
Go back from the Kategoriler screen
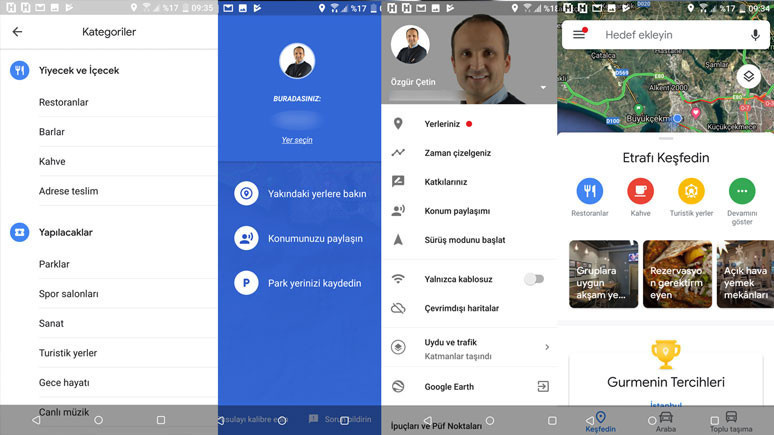pos(17,32)
